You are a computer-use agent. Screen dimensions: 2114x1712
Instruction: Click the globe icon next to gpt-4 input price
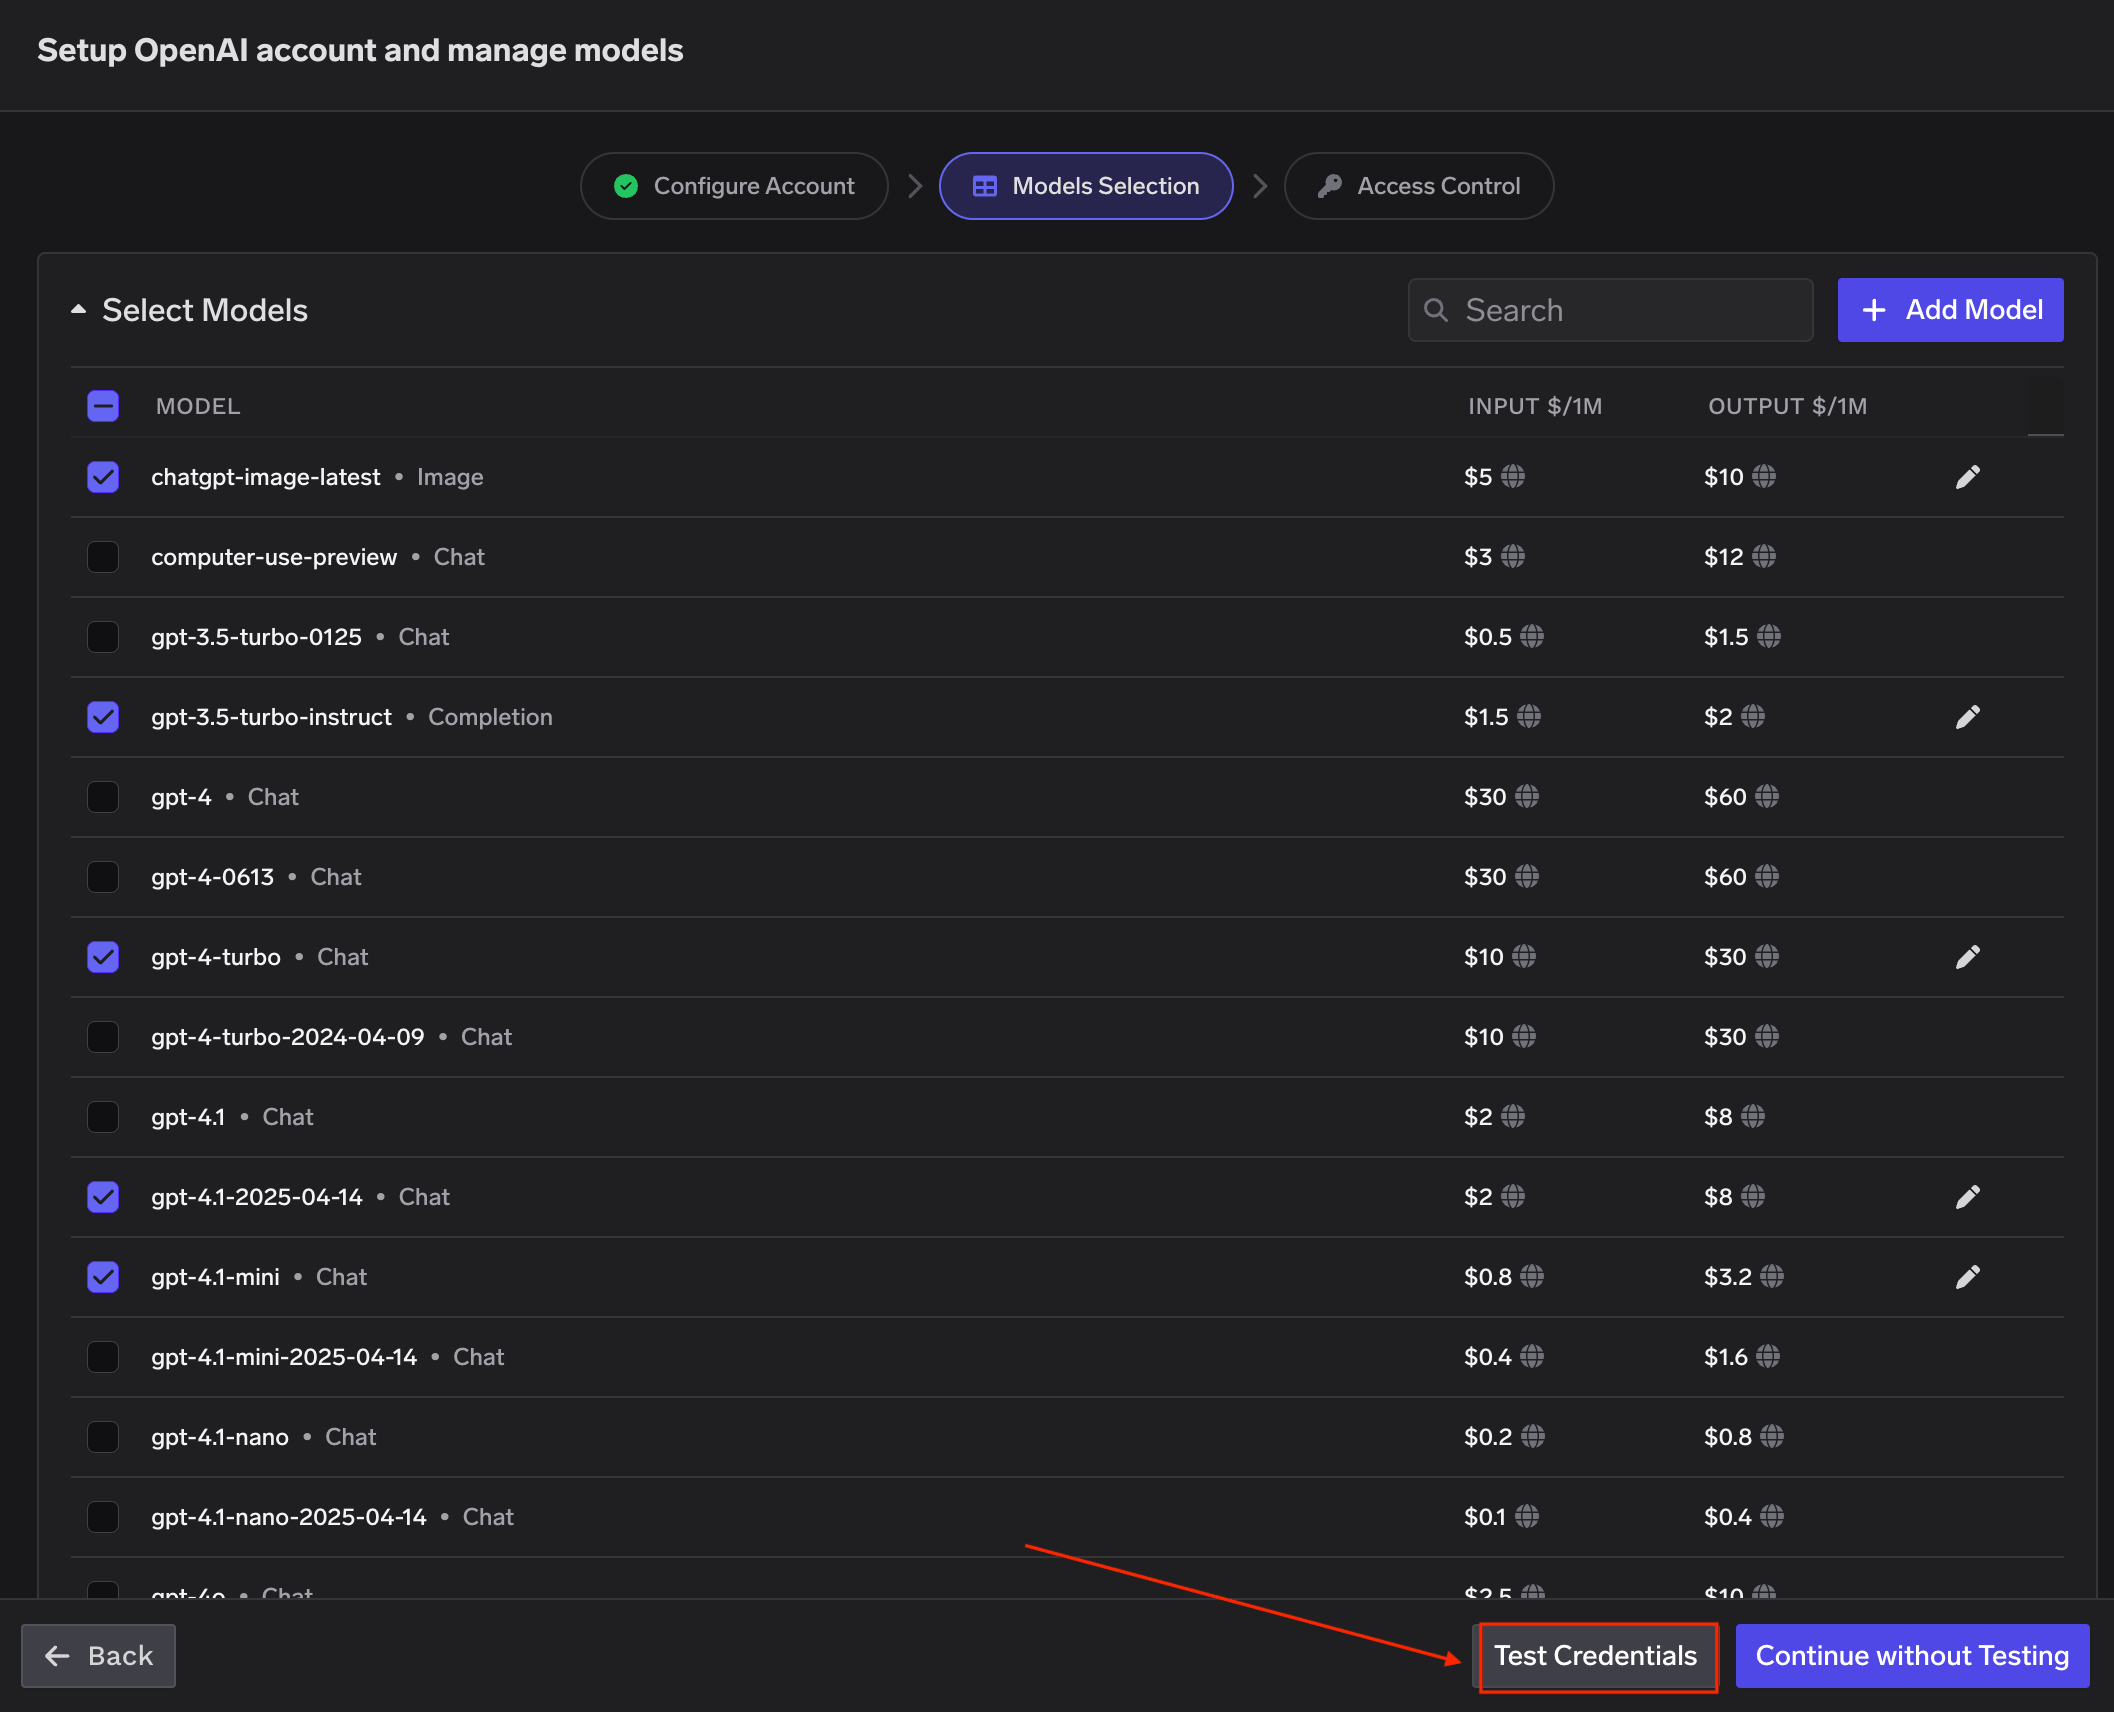coord(1525,797)
